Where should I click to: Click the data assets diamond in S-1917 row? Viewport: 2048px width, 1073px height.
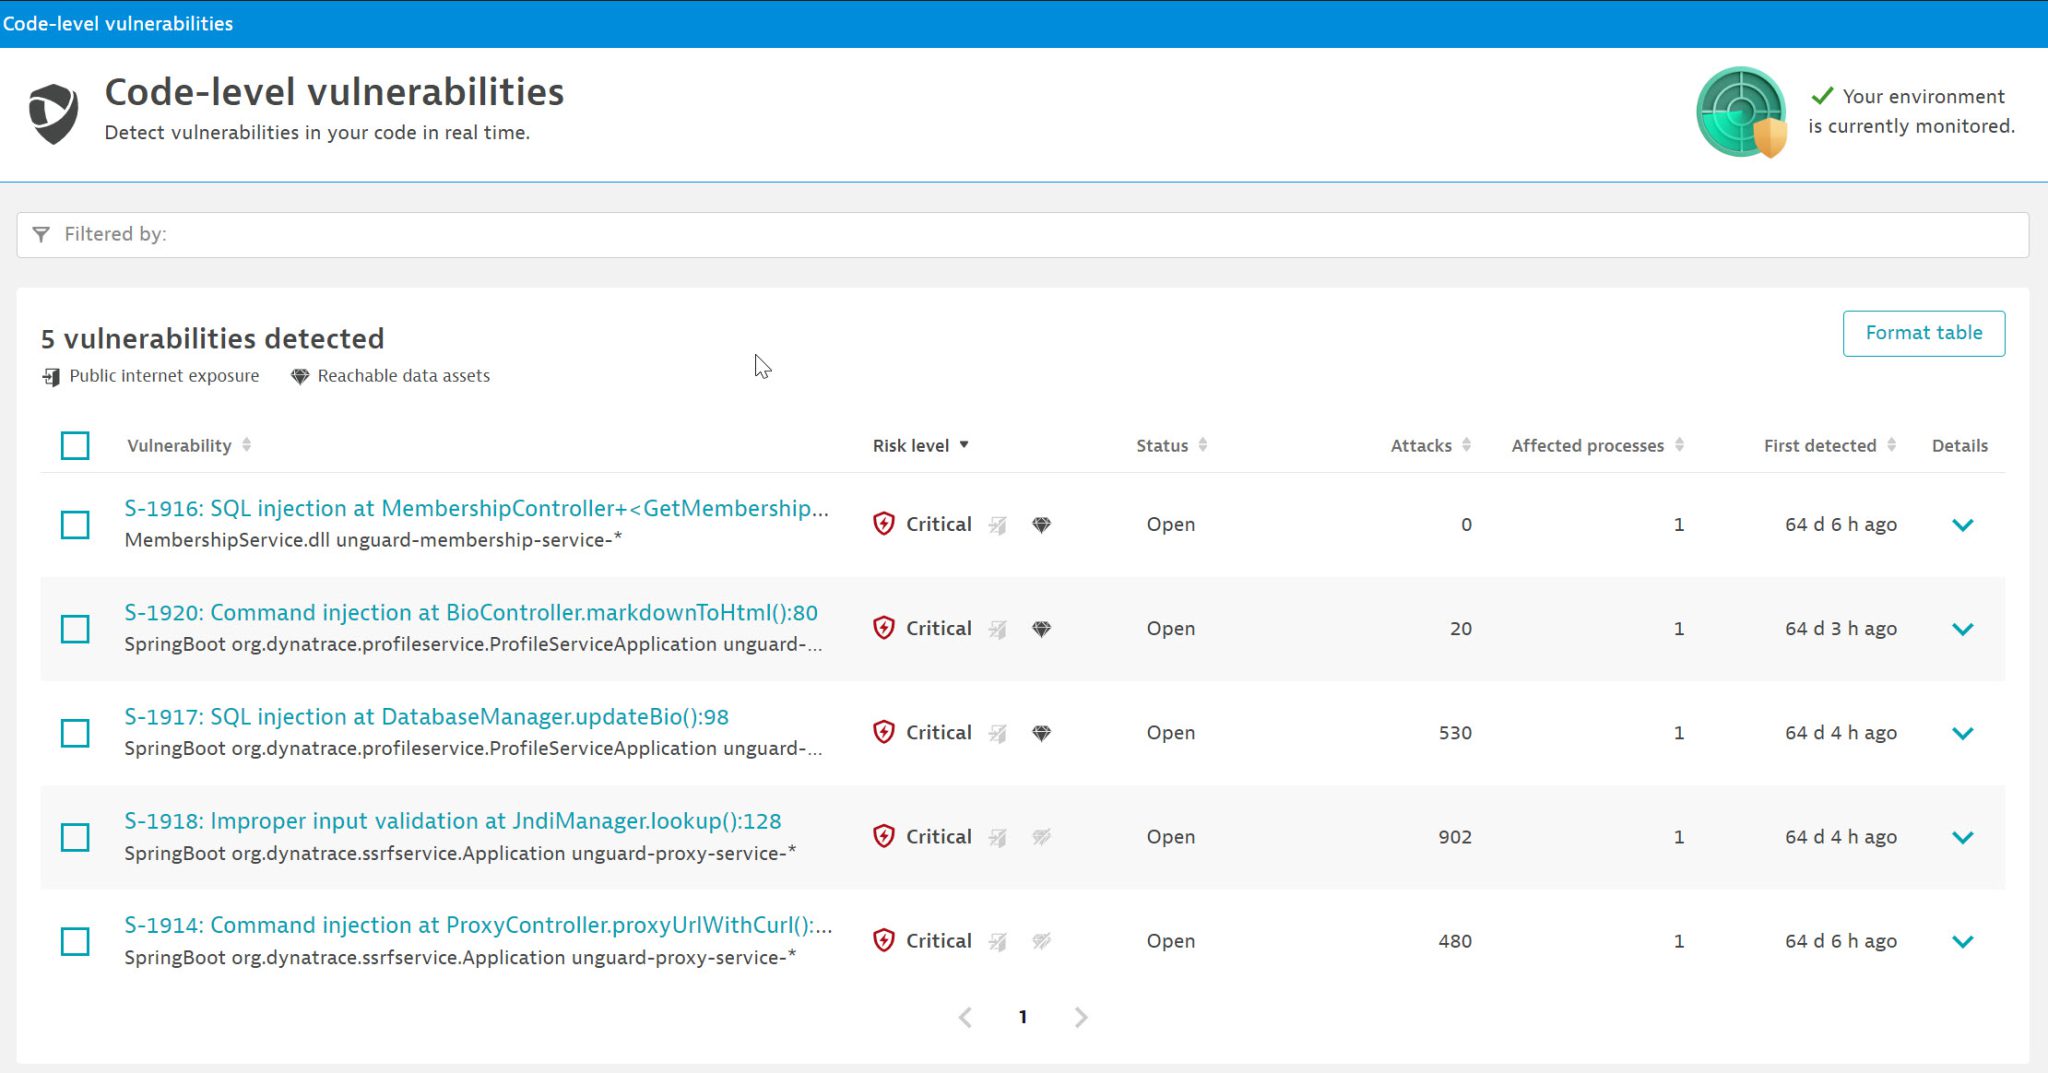coord(1041,733)
